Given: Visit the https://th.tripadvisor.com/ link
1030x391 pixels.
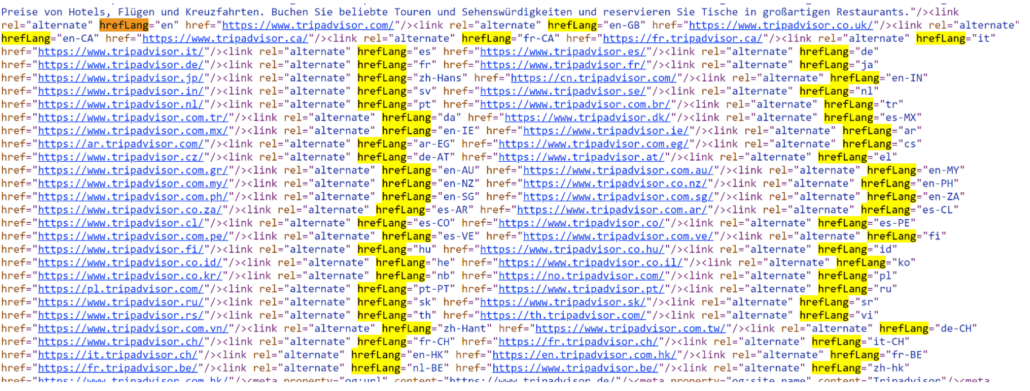Looking at the screenshot, I should pos(562,314).
